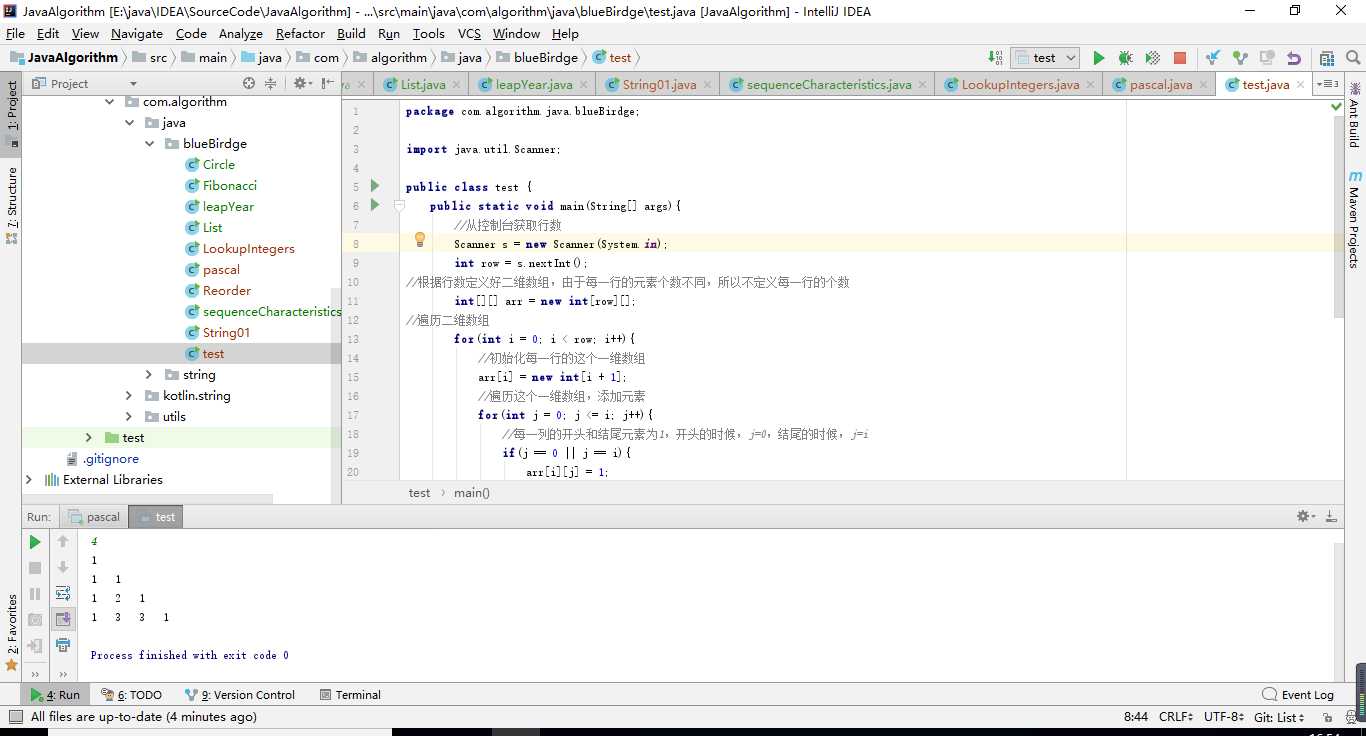This screenshot has width=1366, height=736.
Task: Hide the Project tool window
Action: pyautogui.click(x=328, y=84)
